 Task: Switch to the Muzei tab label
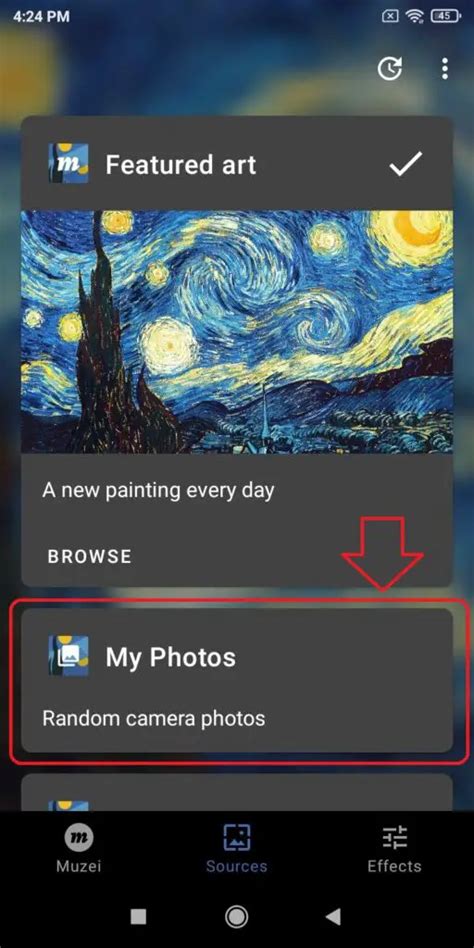pos(79,866)
